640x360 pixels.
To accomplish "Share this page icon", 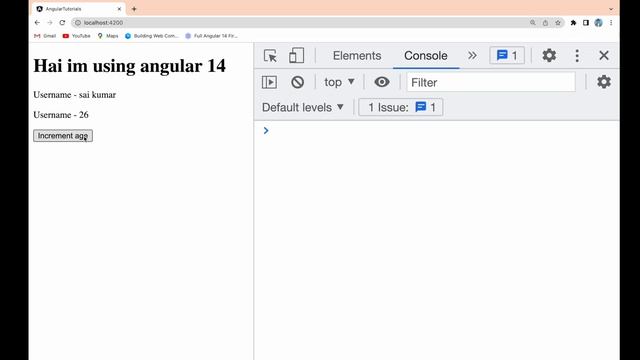I will pos(545,22).
